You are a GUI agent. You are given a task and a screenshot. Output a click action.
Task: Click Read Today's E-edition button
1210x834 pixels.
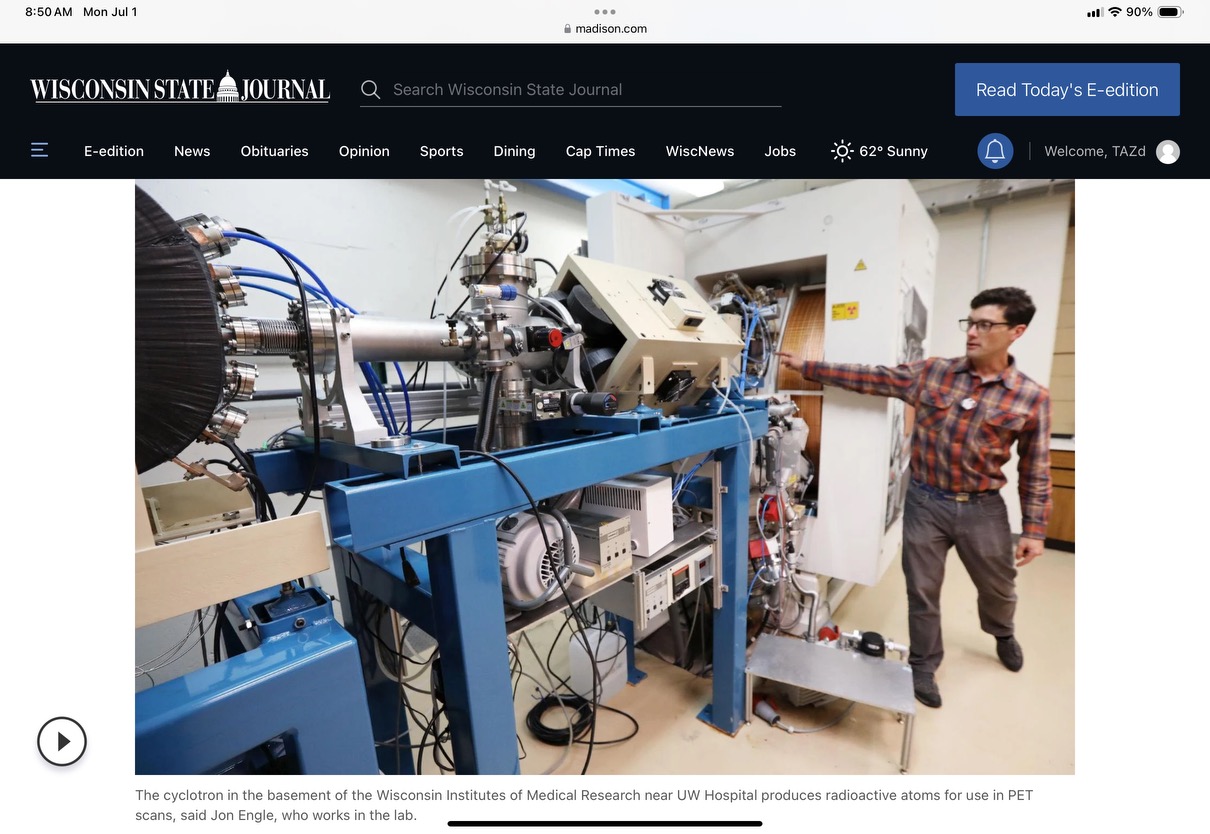click(x=1067, y=90)
